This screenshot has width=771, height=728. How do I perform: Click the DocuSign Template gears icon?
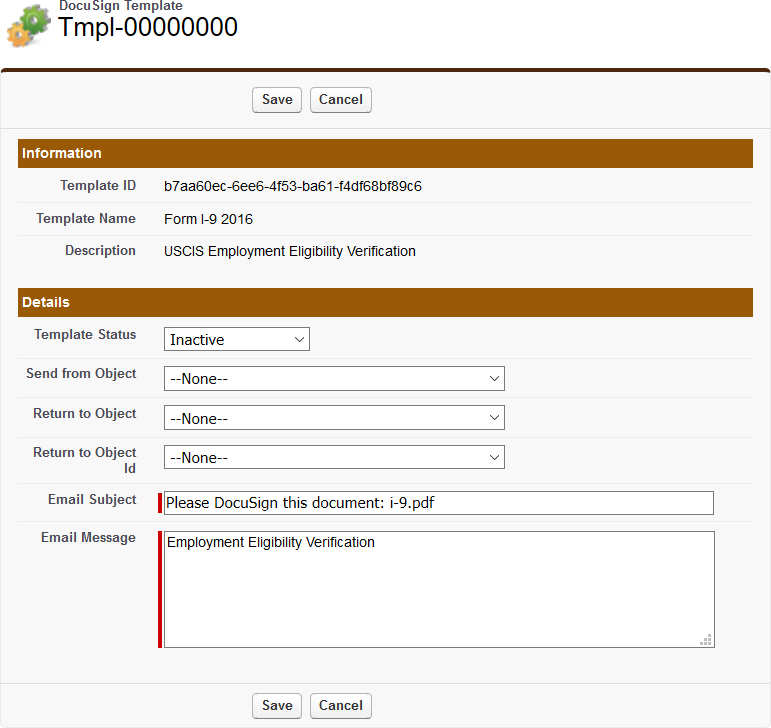pyautogui.click(x=27, y=25)
